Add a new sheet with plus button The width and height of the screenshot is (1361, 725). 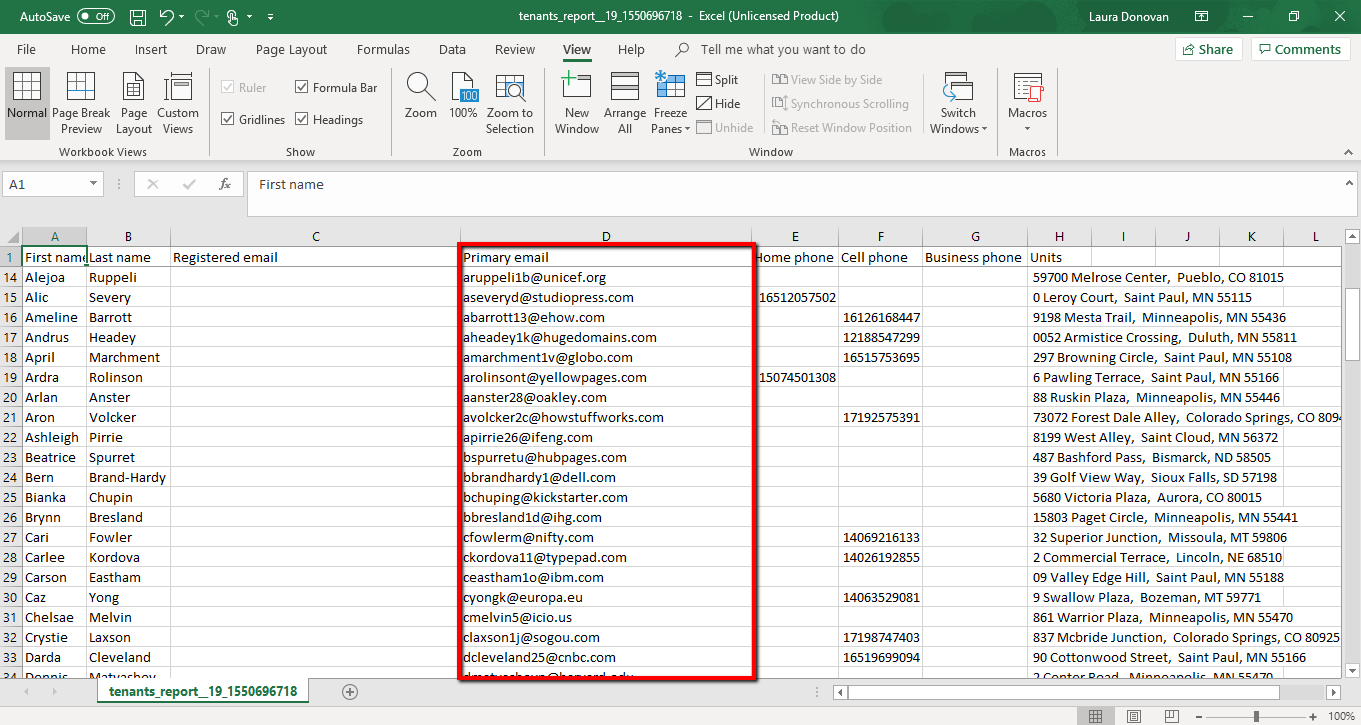point(350,691)
